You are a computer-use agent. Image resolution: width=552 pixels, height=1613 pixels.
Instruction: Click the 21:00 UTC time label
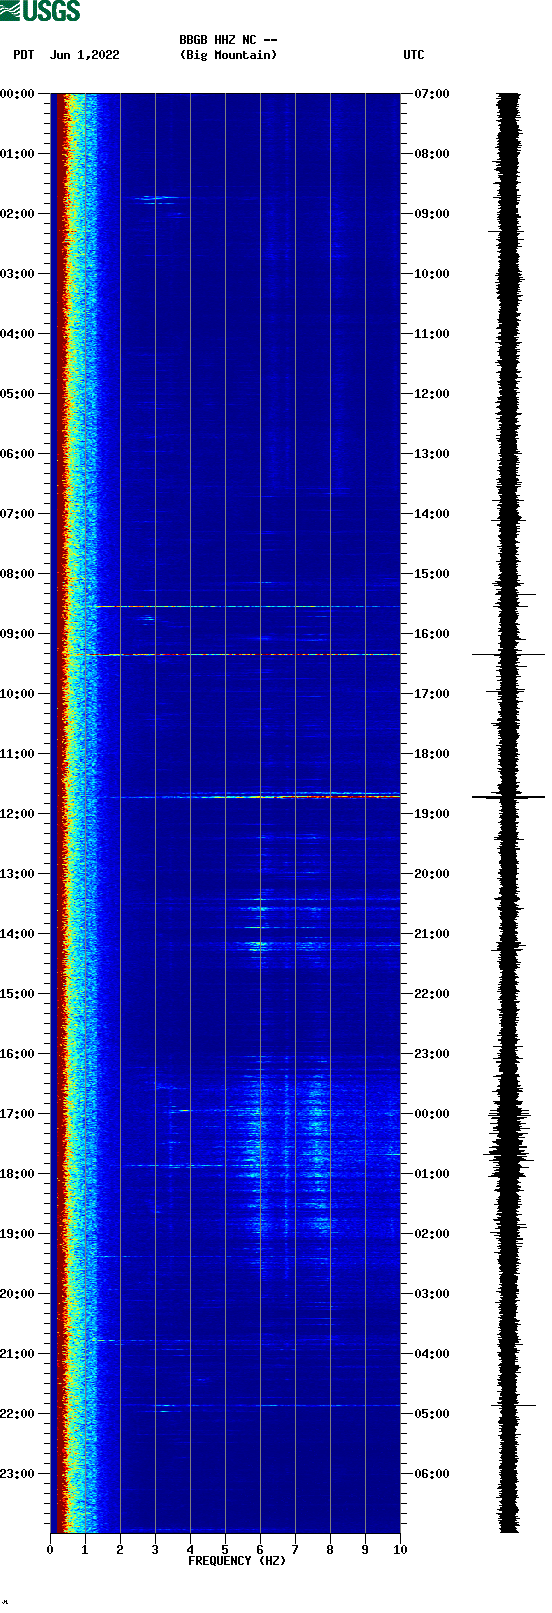coord(432,934)
